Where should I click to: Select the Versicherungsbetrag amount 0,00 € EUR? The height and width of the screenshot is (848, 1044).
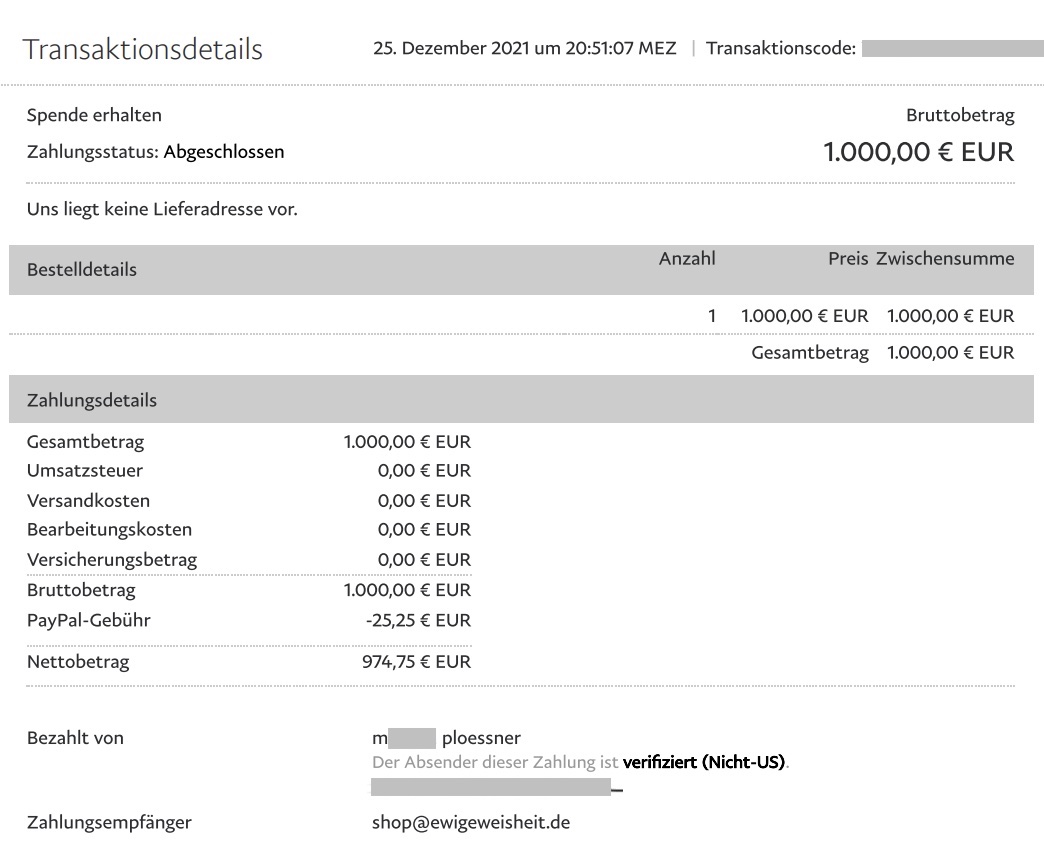[x=424, y=560]
